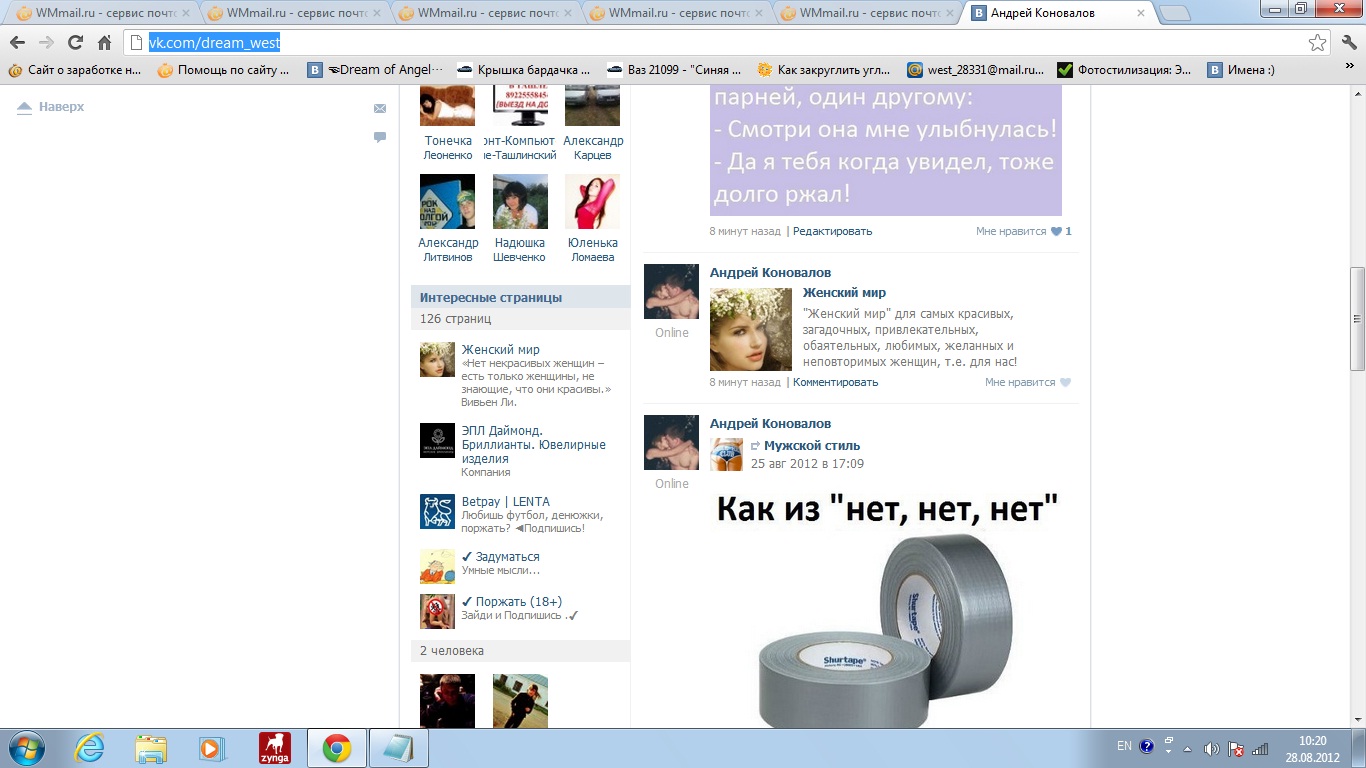Open the Интересные страницы section header

[x=520, y=297]
